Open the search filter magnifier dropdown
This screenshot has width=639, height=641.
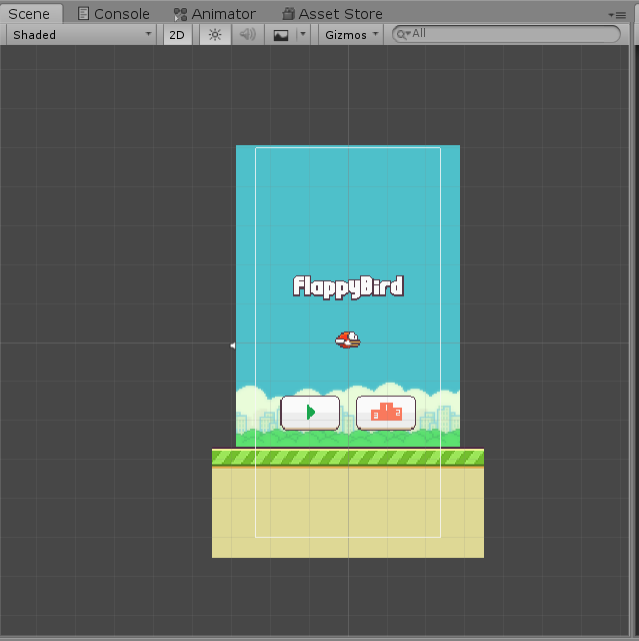[404, 34]
